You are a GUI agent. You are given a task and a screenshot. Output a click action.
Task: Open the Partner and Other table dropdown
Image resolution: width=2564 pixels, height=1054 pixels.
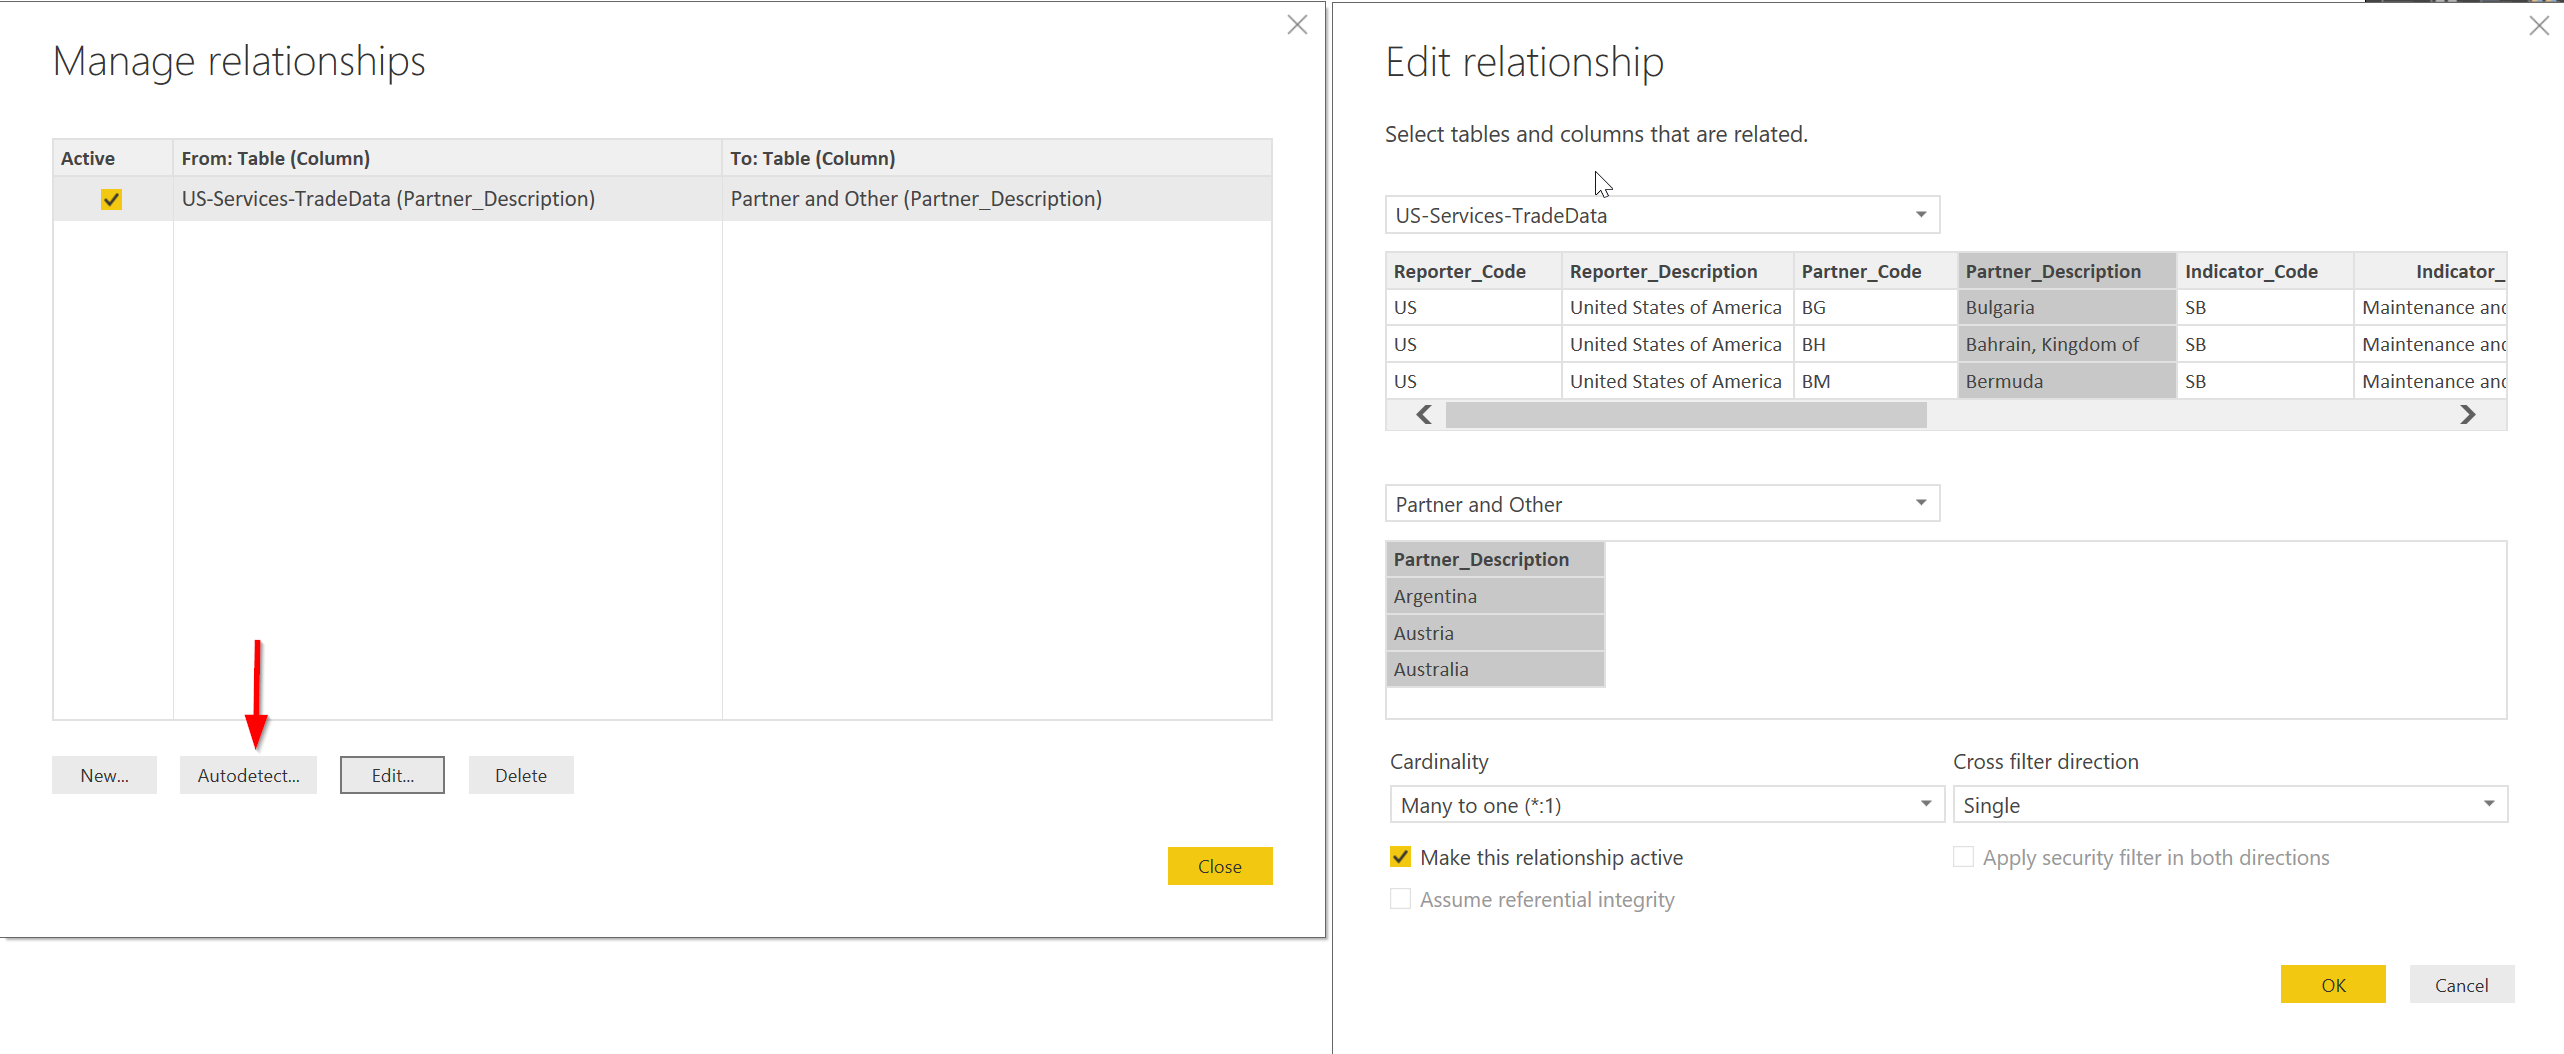click(x=1661, y=504)
